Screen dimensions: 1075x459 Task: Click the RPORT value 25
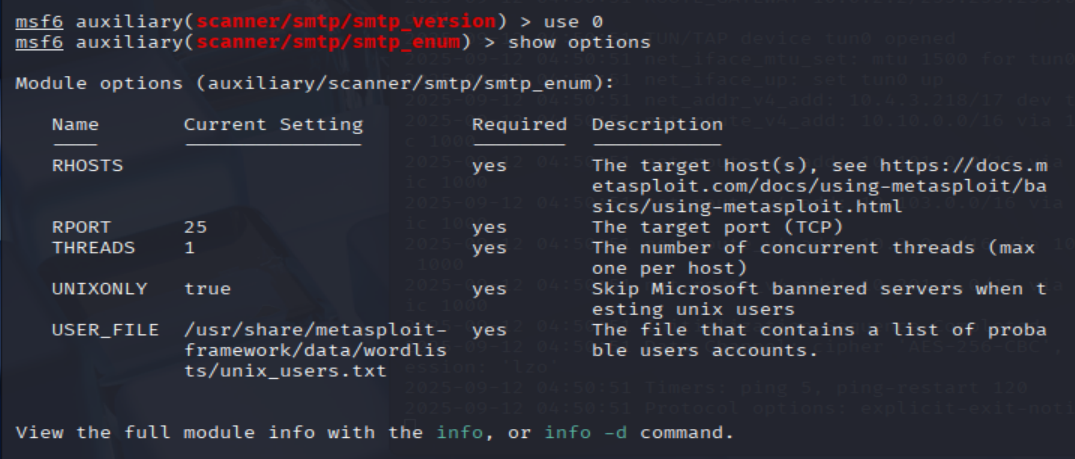(x=196, y=227)
